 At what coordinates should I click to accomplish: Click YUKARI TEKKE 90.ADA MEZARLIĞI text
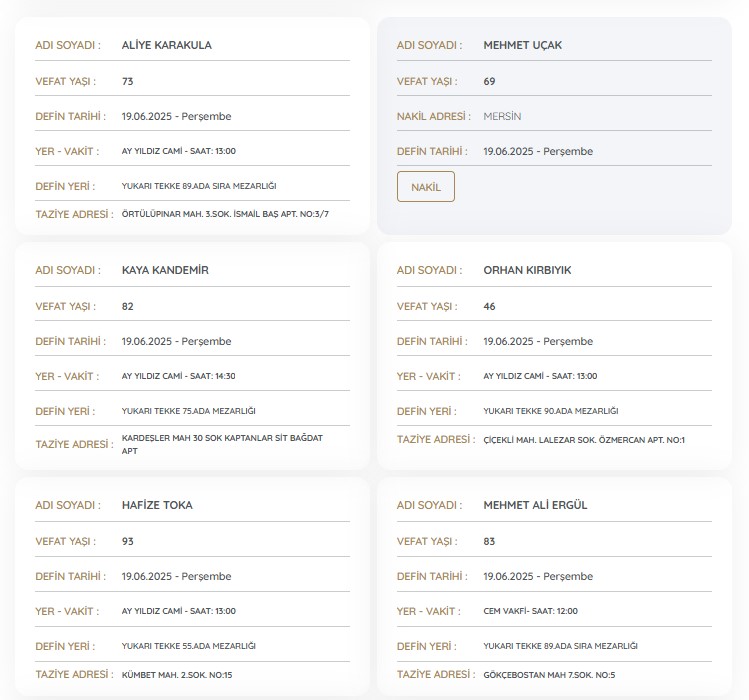[x=551, y=411]
